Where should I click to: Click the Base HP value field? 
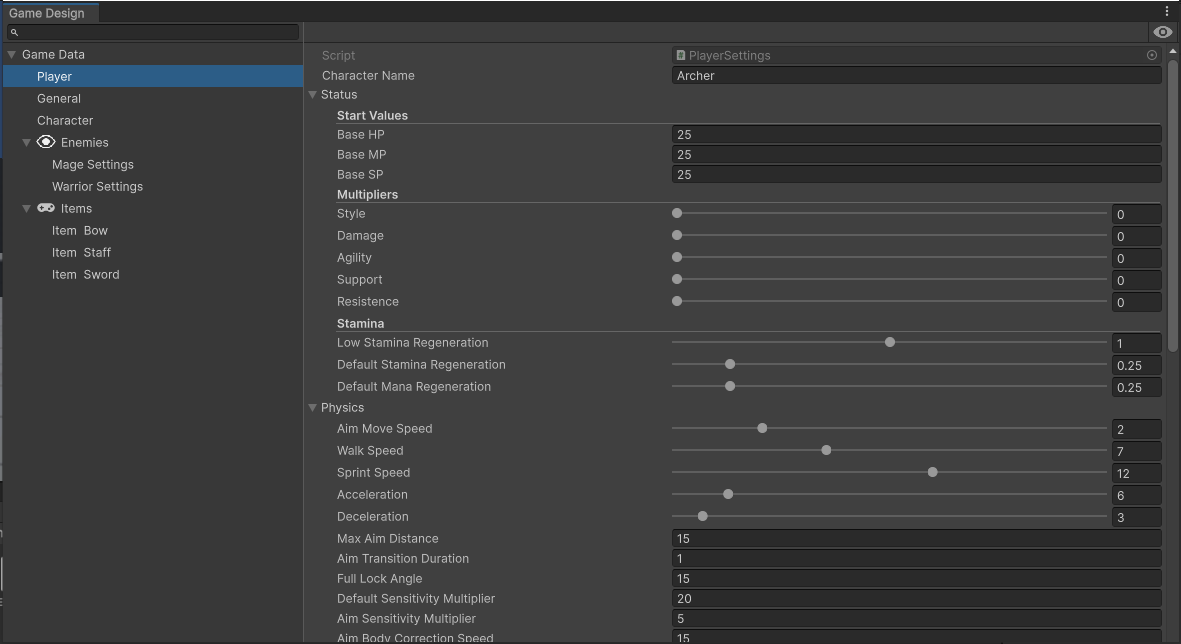click(916, 135)
